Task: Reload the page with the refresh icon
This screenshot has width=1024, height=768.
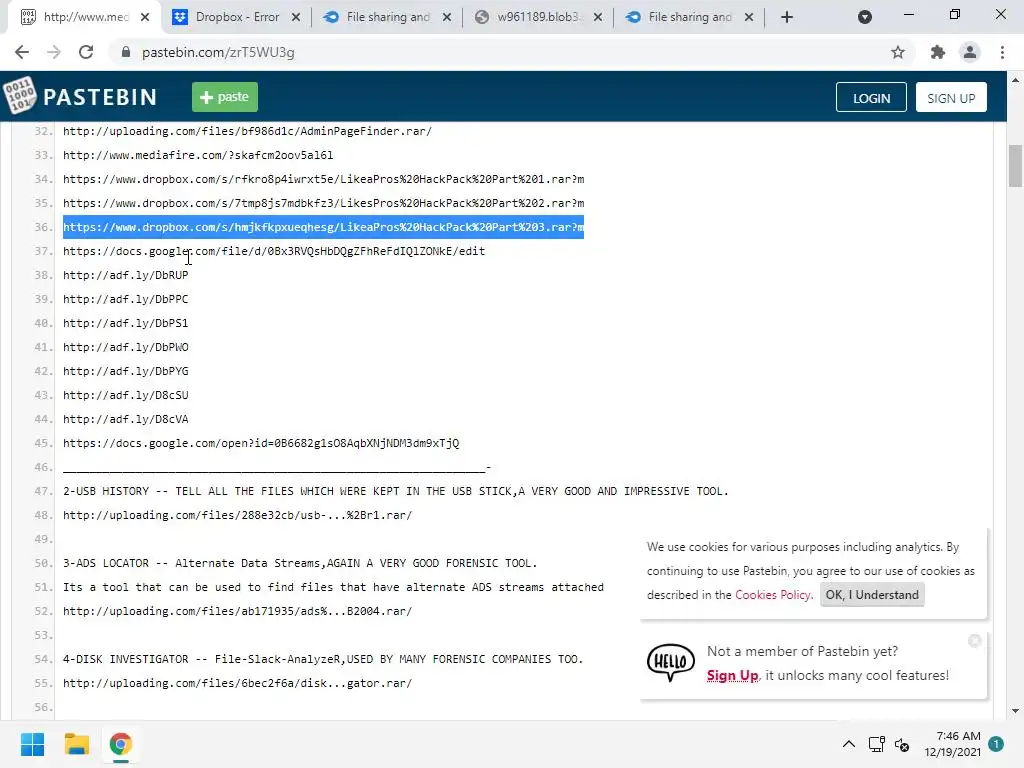Action: pos(86,52)
